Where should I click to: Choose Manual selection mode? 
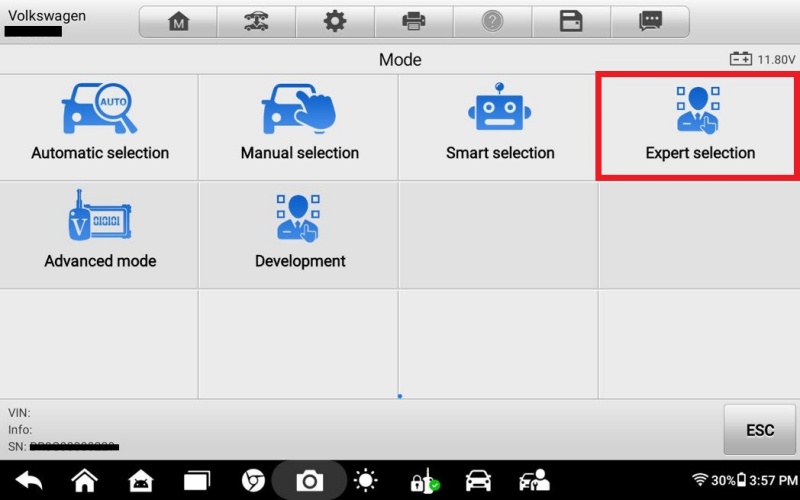pos(299,125)
